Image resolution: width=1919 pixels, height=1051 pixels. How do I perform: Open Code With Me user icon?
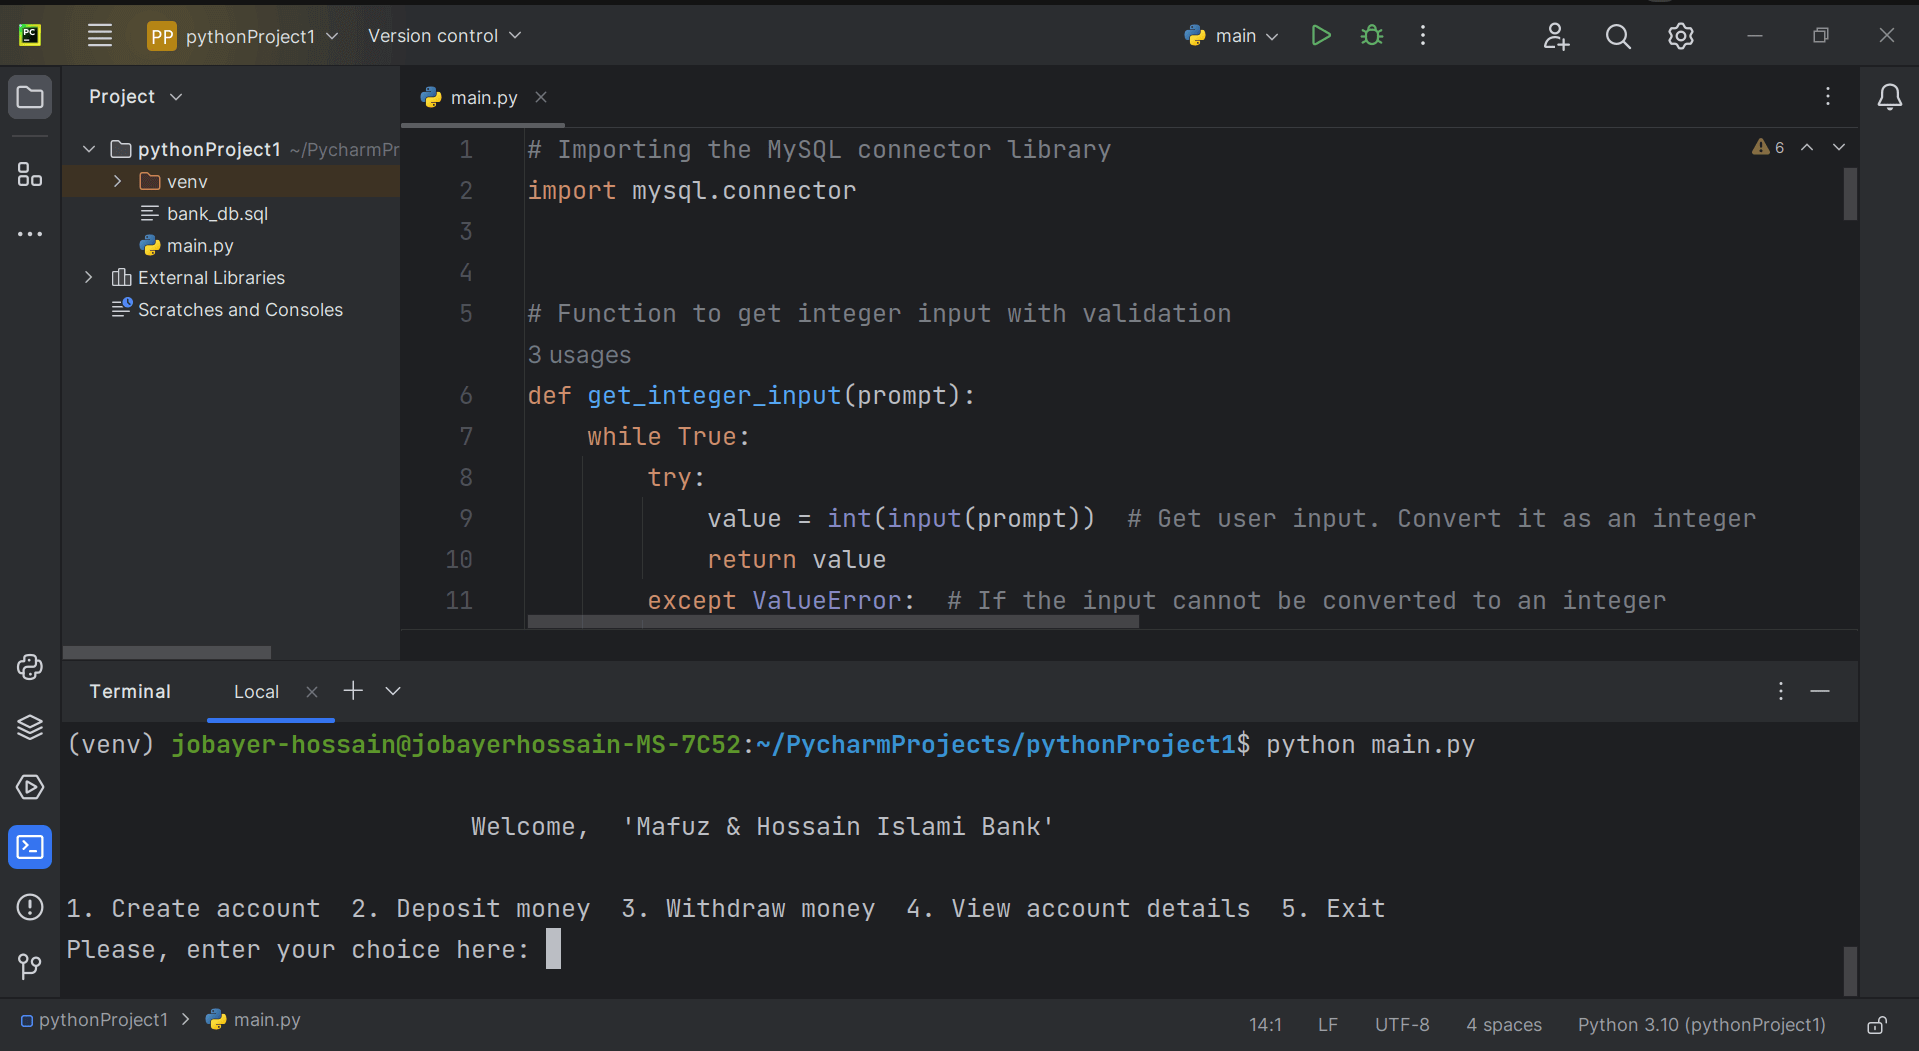click(x=1556, y=36)
